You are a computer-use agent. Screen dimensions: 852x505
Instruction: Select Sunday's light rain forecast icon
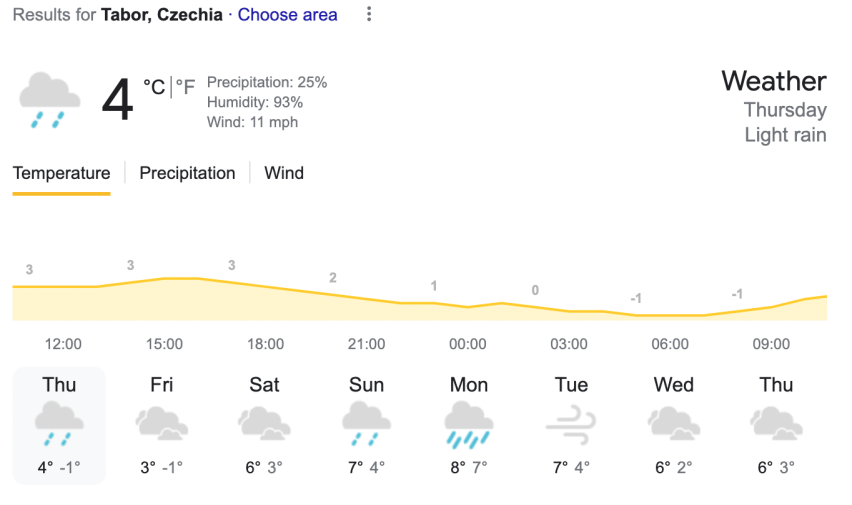366,424
